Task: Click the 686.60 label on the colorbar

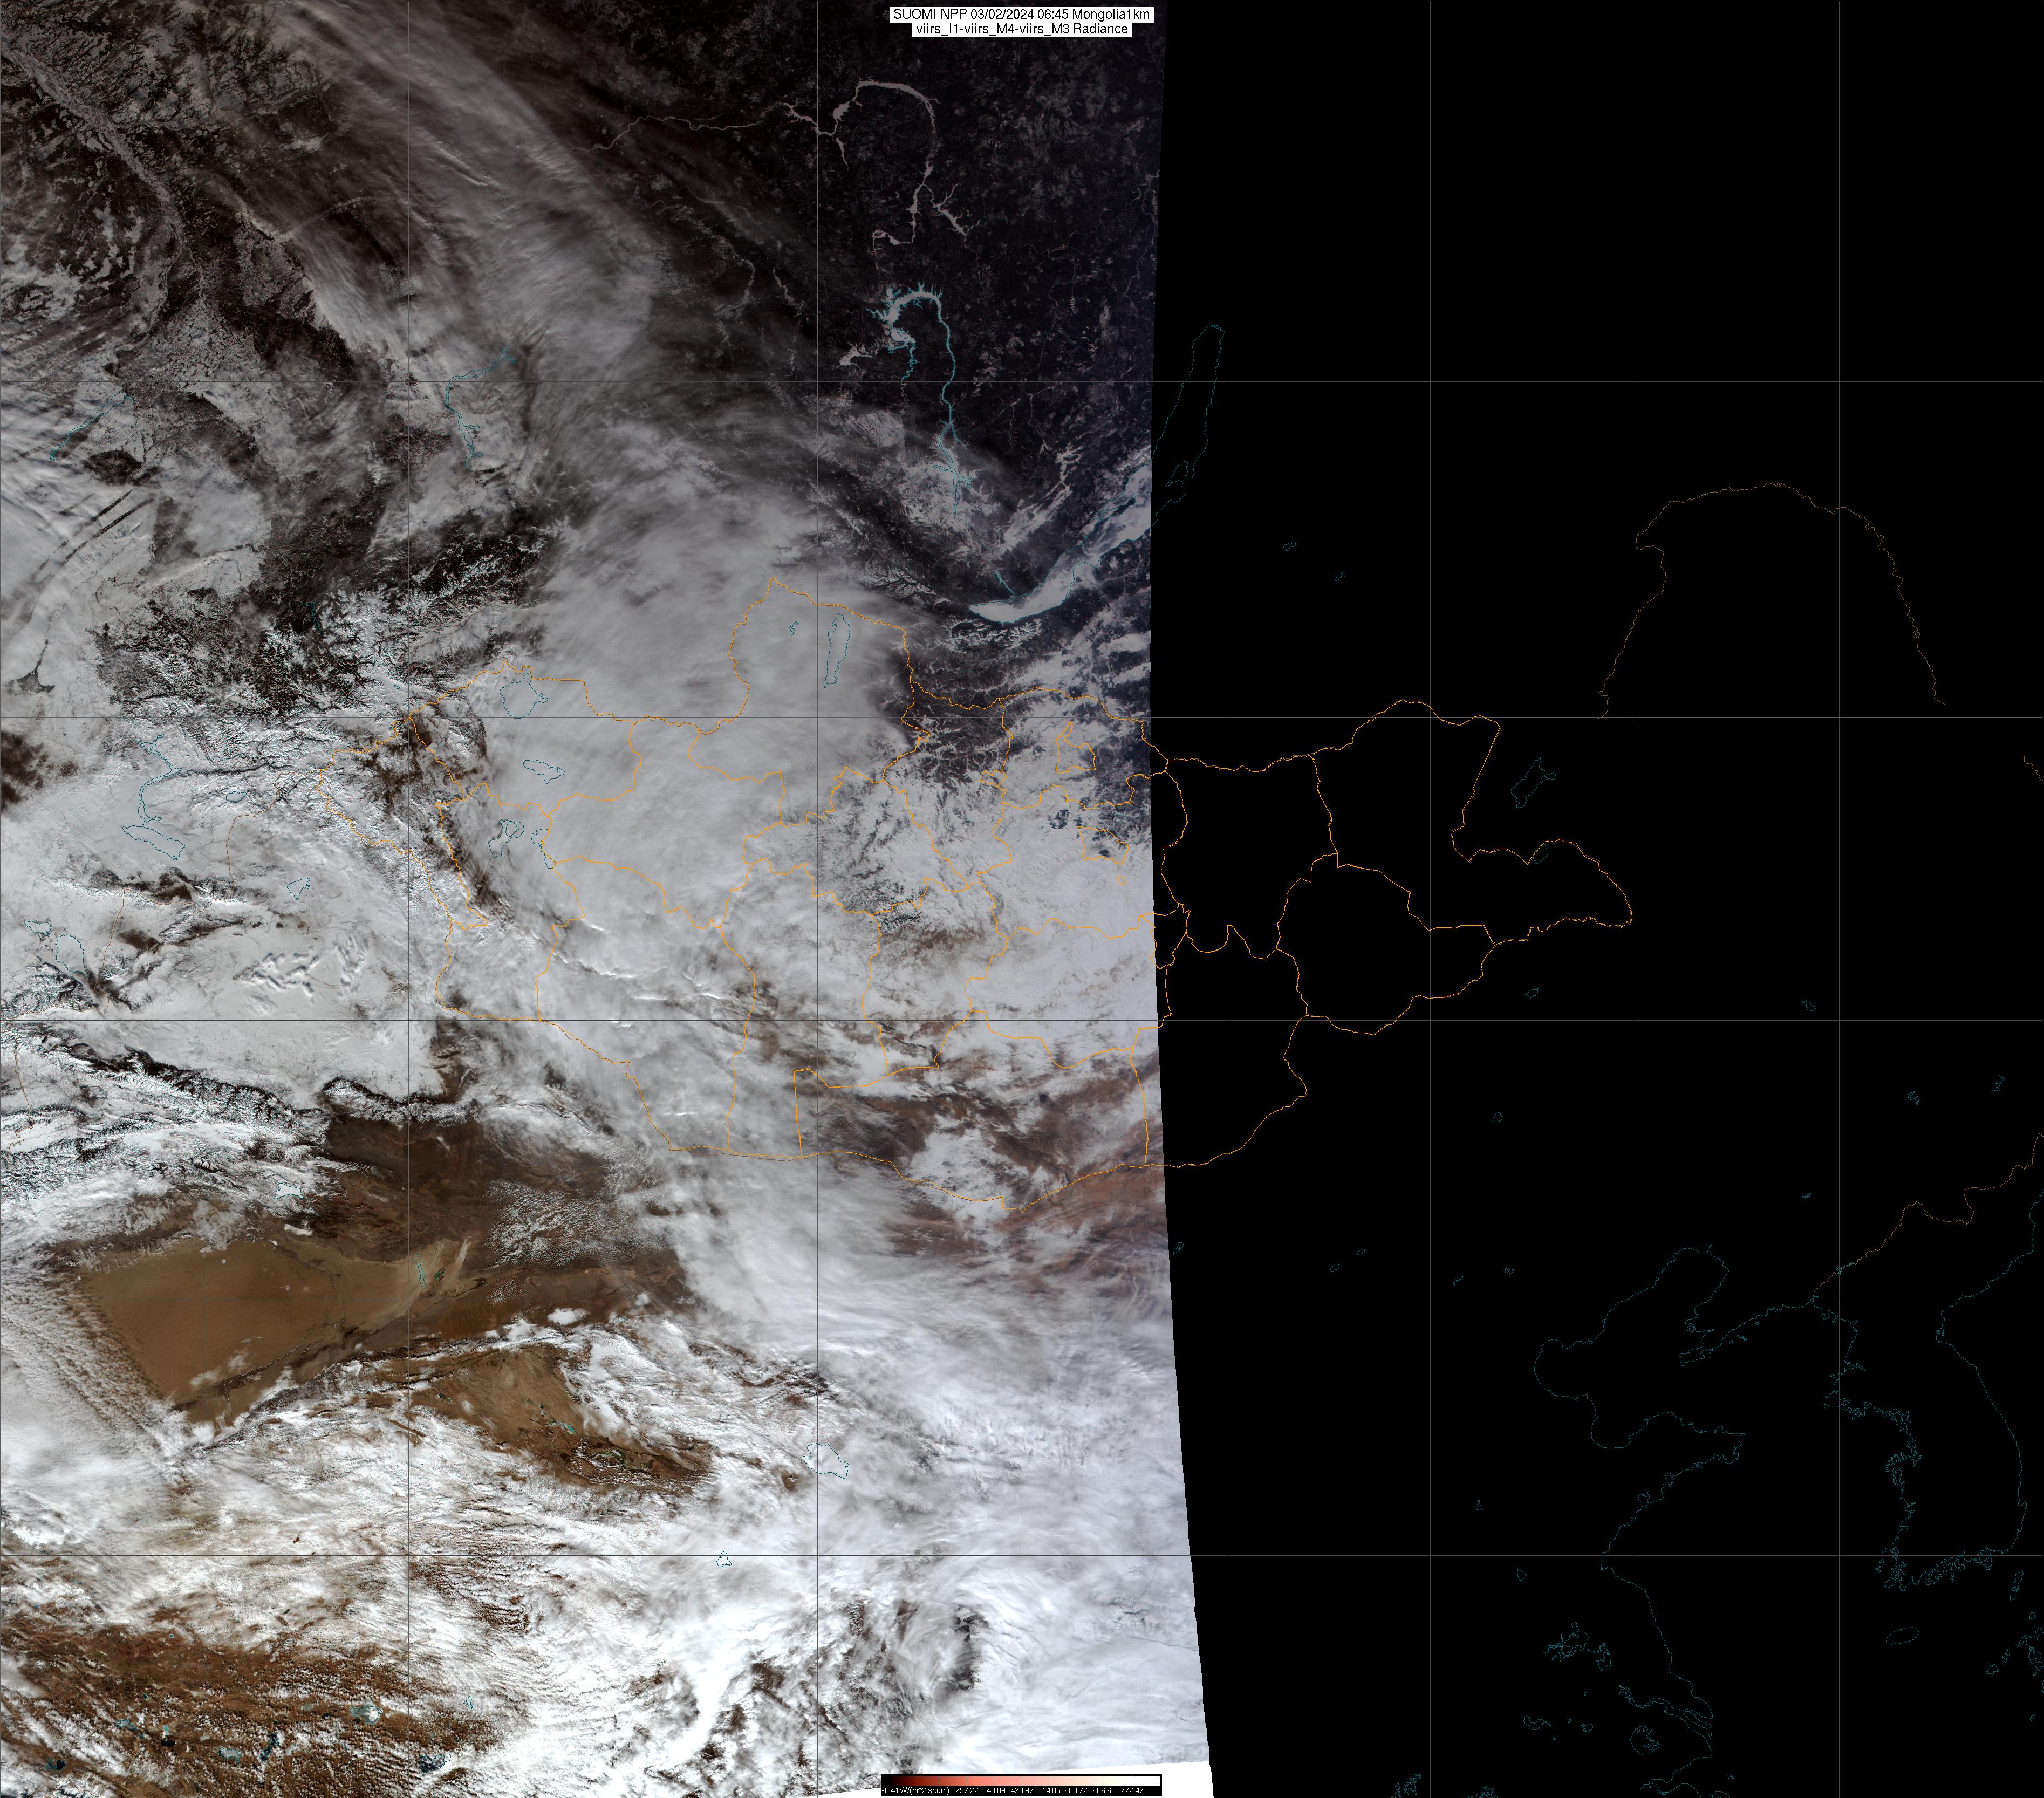Action: point(1104,1791)
